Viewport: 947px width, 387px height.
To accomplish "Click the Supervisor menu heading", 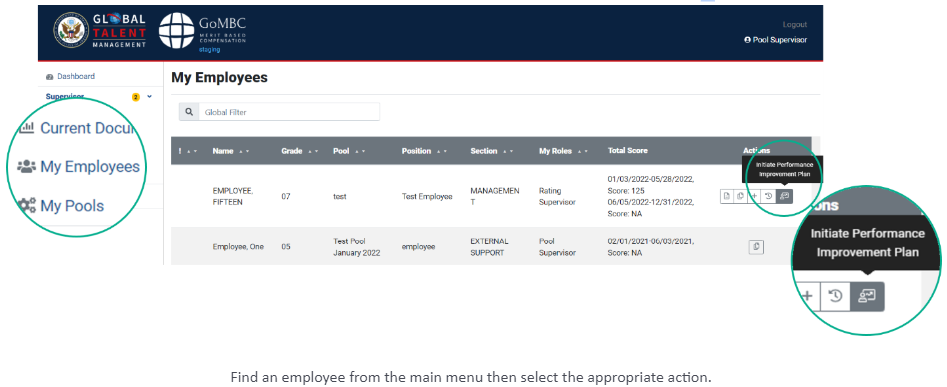I will click(65, 96).
